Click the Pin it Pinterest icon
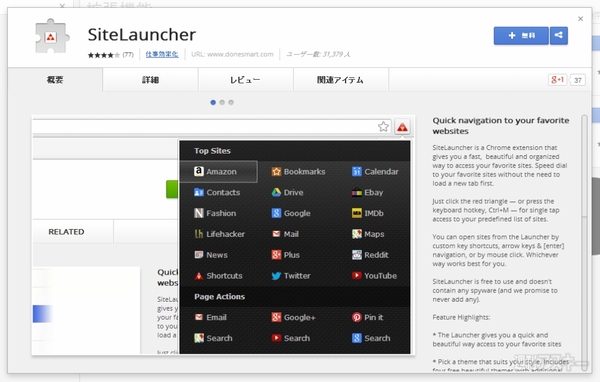 [357, 317]
